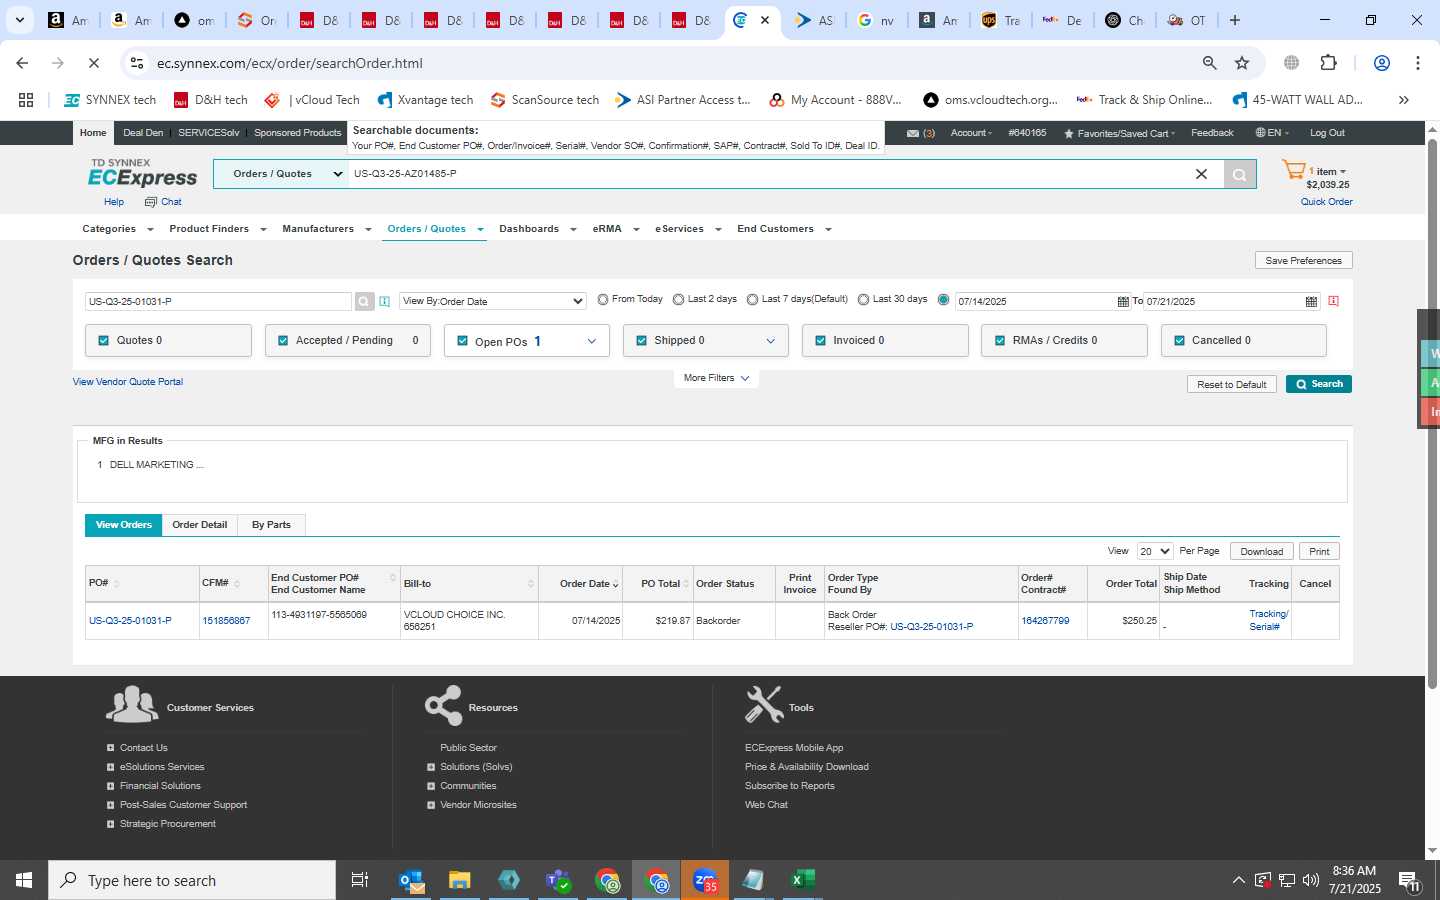Open the messages envelope icon
The width and height of the screenshot is (1440, 900).
point(913,133)
